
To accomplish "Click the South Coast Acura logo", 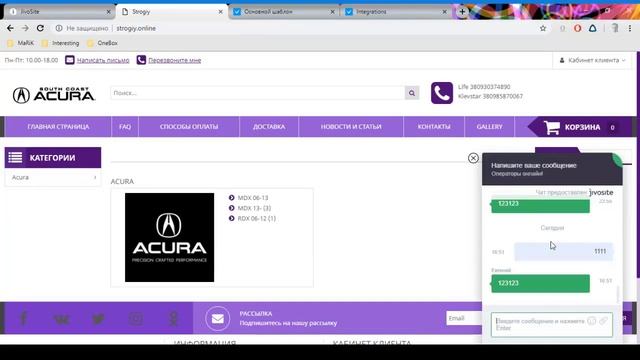I will [x=53, y=95].
